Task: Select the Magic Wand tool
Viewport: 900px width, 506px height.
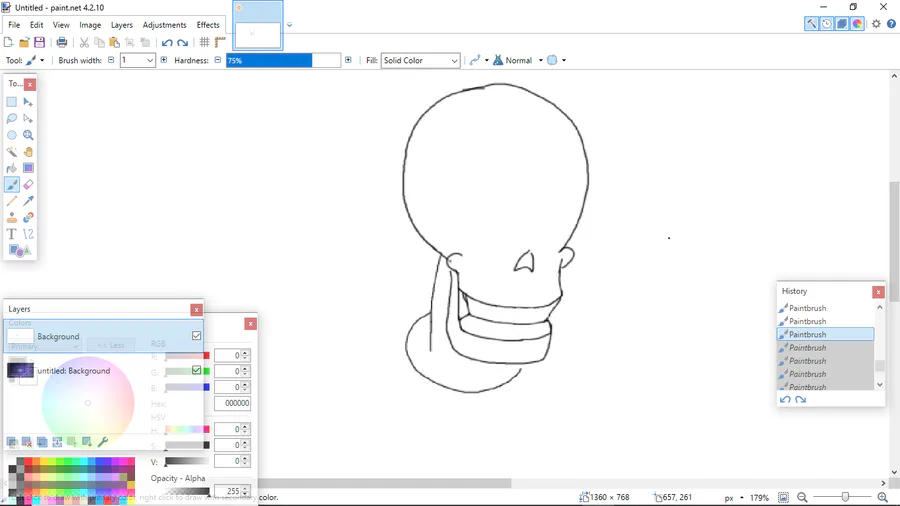Action: point(11,152)
